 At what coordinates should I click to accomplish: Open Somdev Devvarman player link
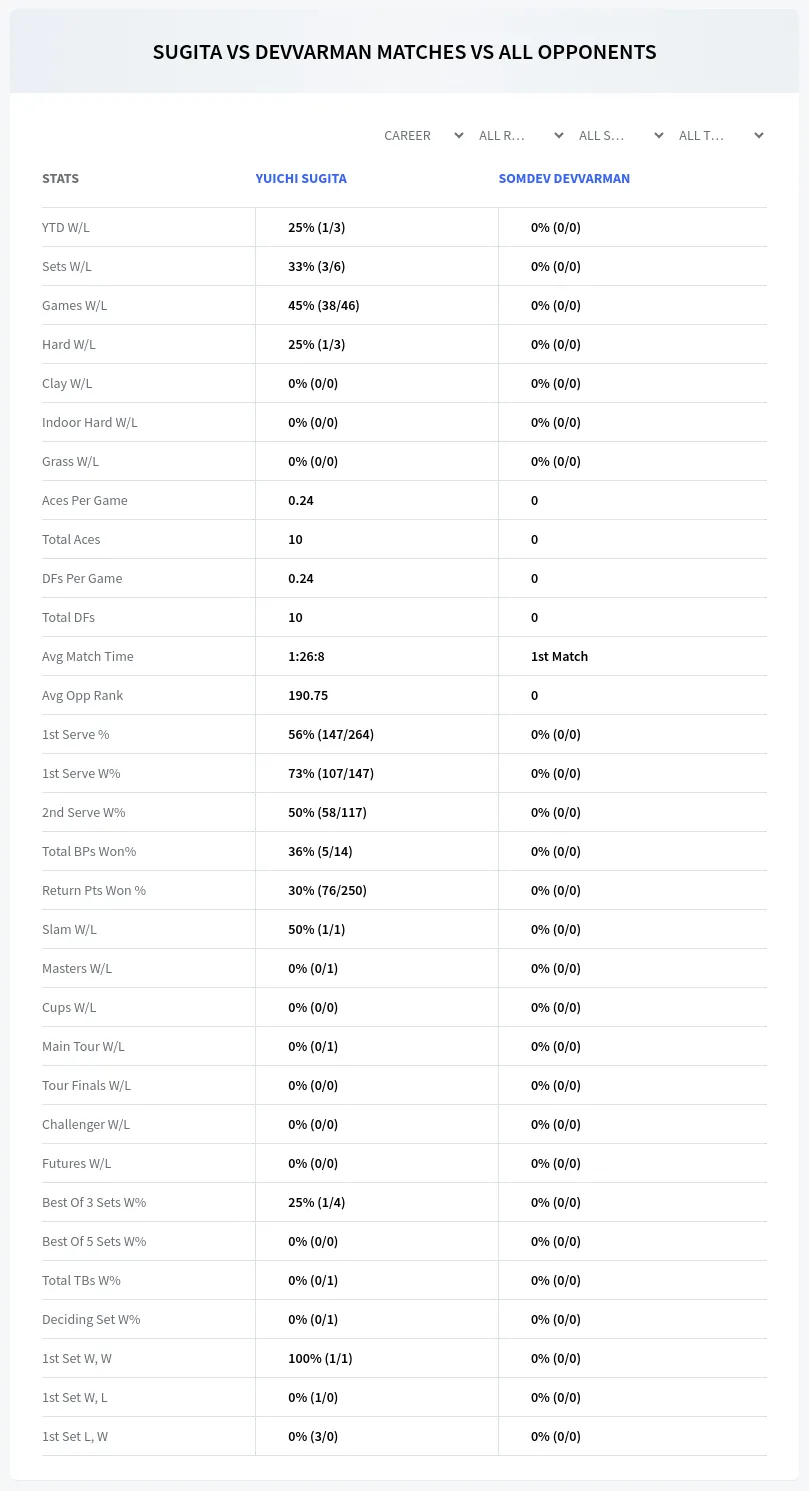(x=564, y=178)
